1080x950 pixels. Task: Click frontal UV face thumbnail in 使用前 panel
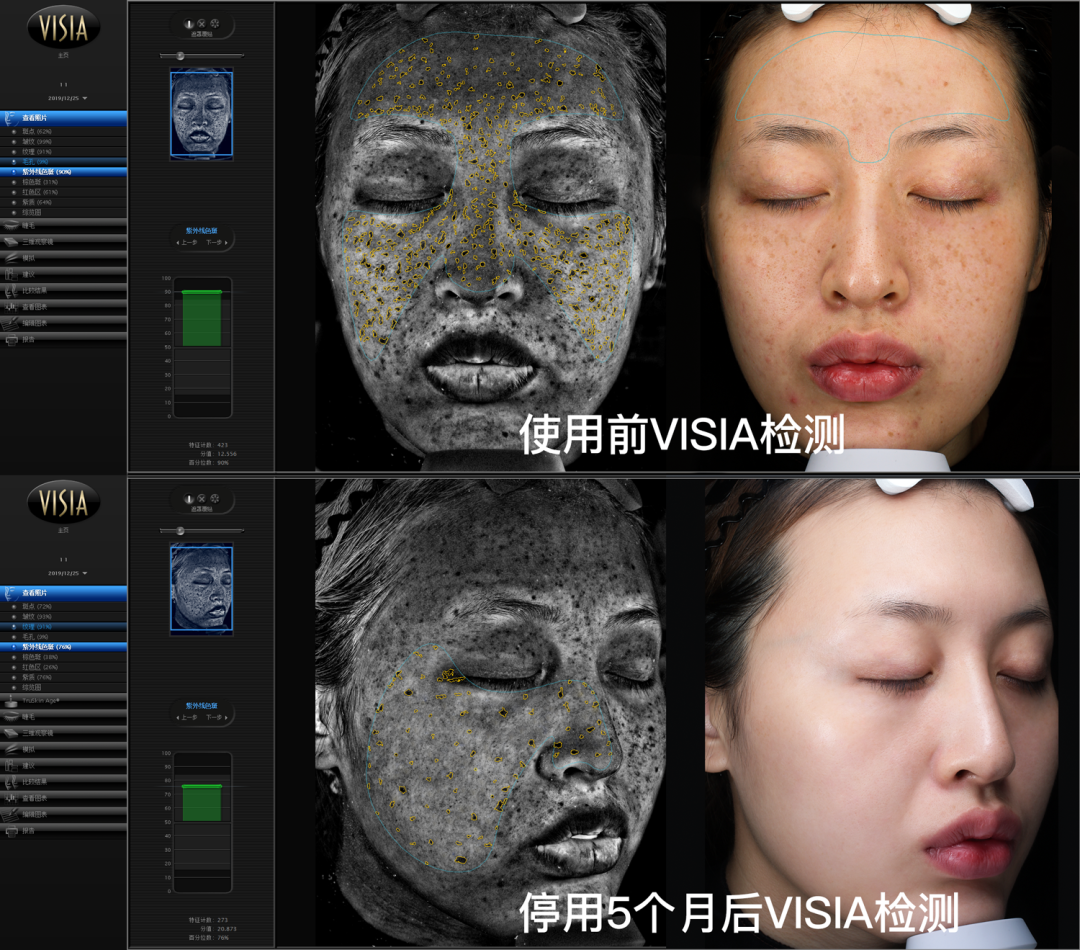pyautogui.click(x=201, y=114)
